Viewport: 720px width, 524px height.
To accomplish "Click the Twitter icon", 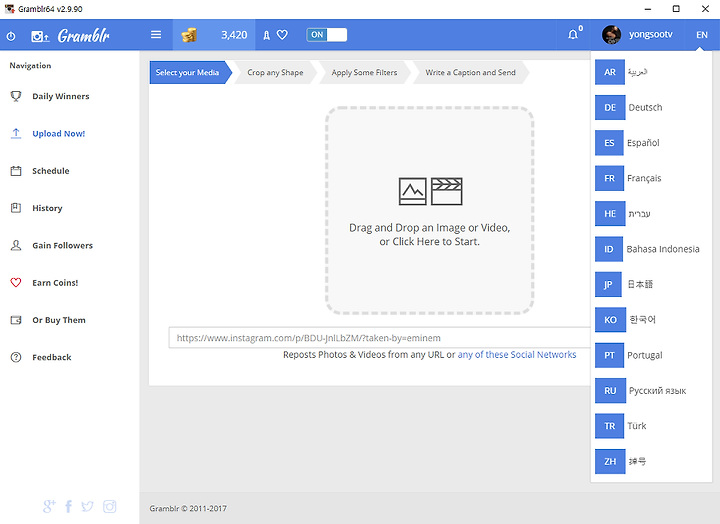I will (87, 506).
